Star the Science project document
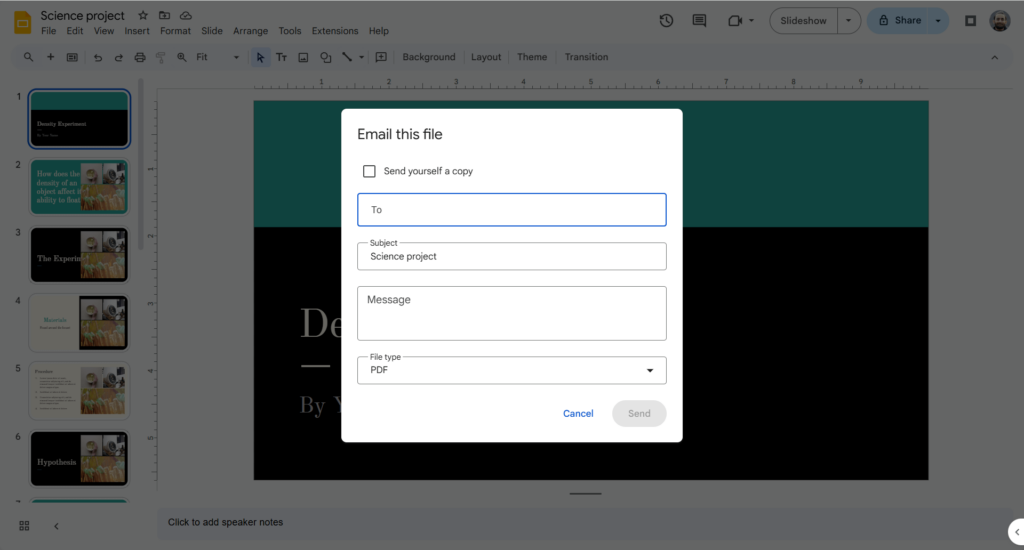The image size is (1024, 550). [143, 16]
